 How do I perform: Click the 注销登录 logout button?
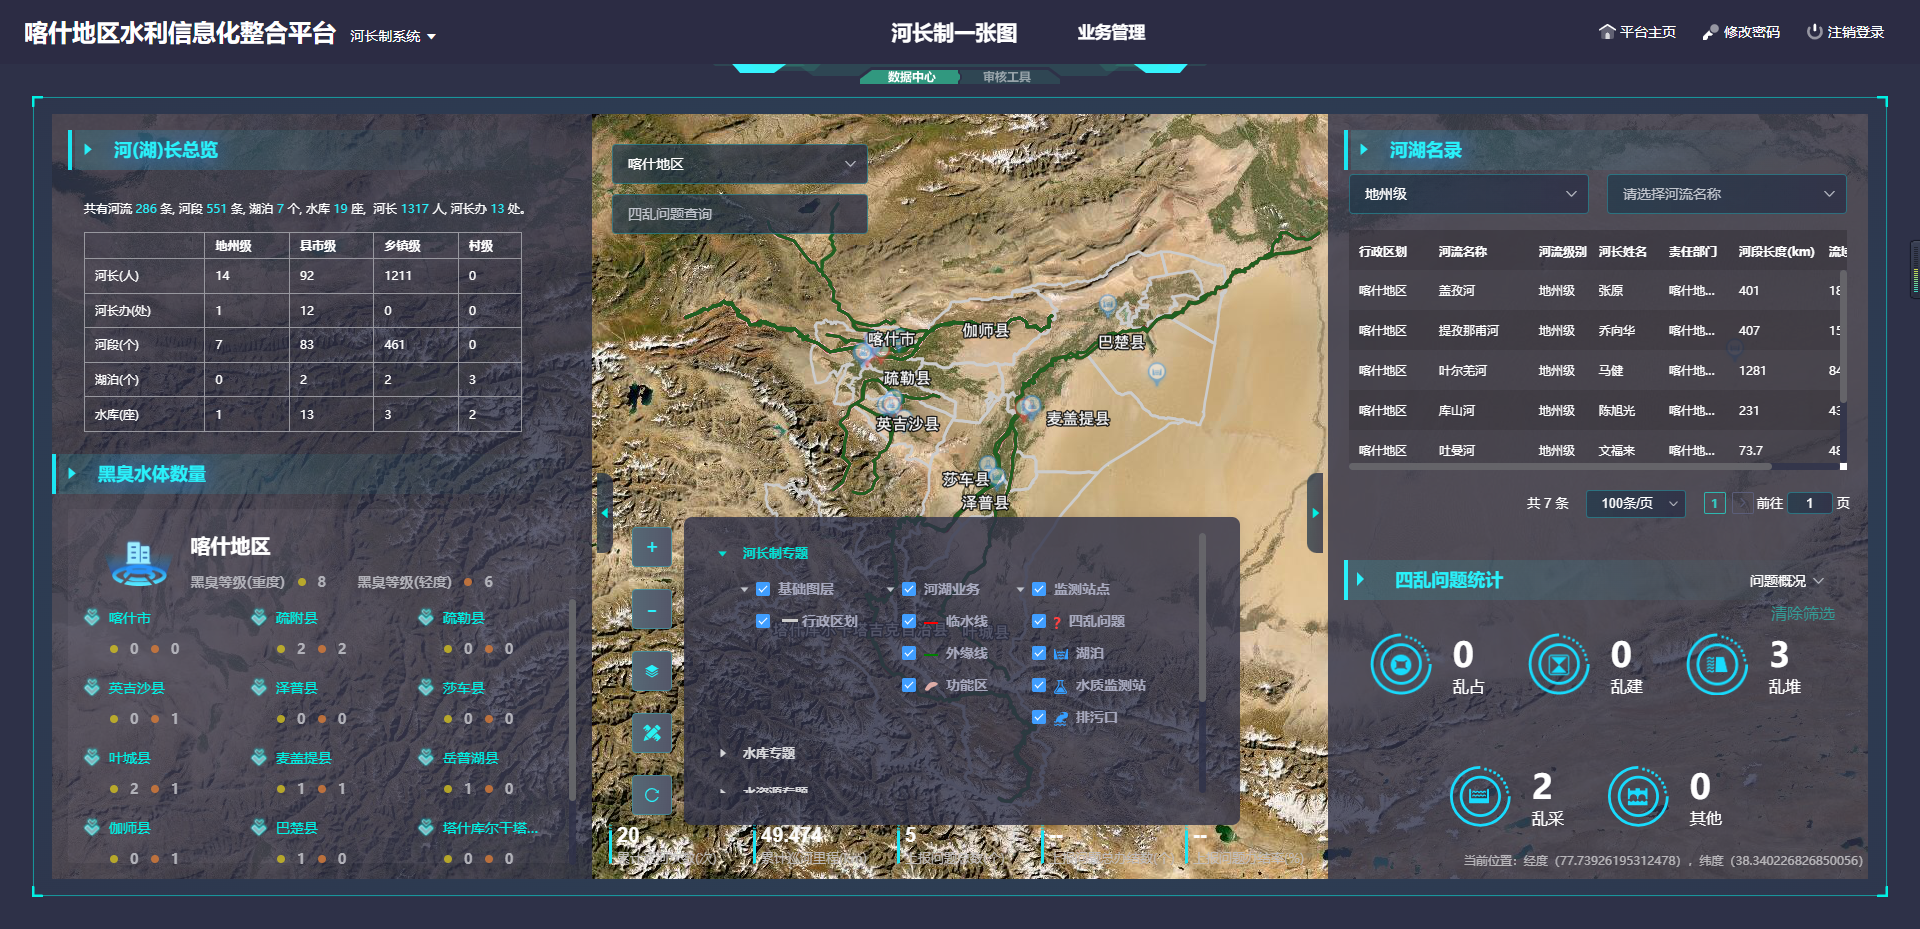pyautogui.click(x=1845, y=32)
